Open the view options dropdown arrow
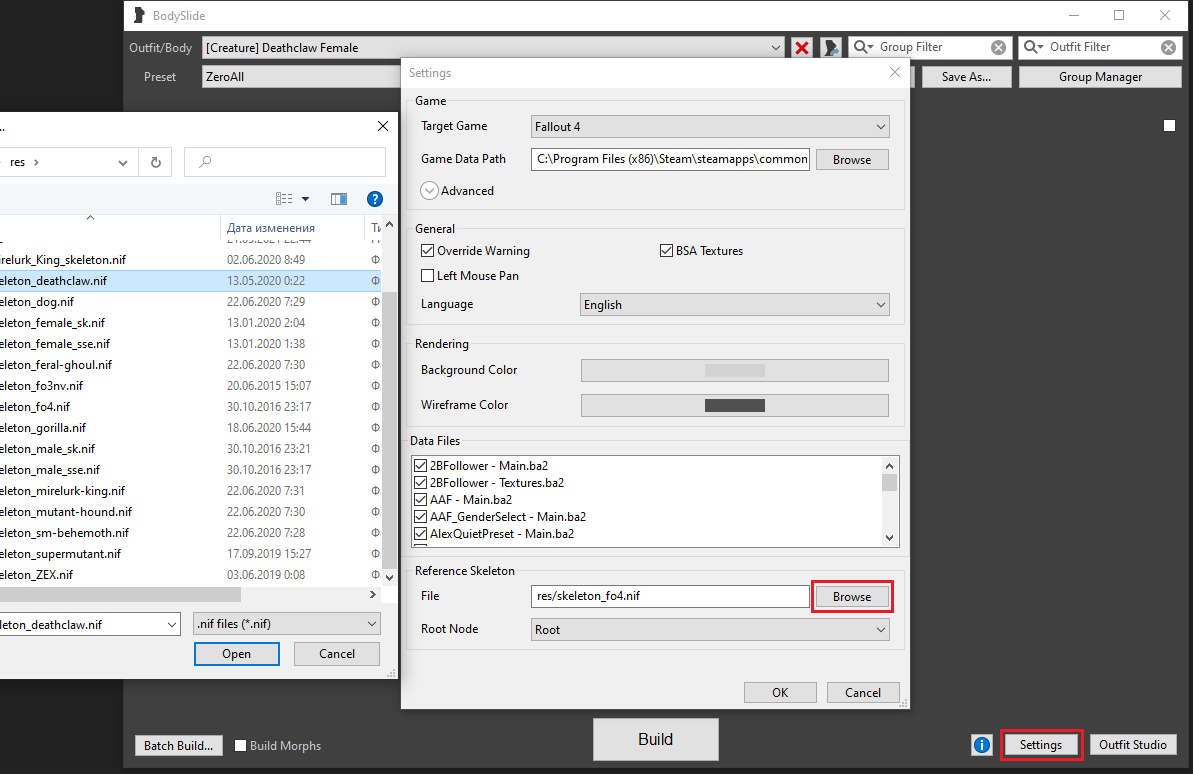 [306, 199]
